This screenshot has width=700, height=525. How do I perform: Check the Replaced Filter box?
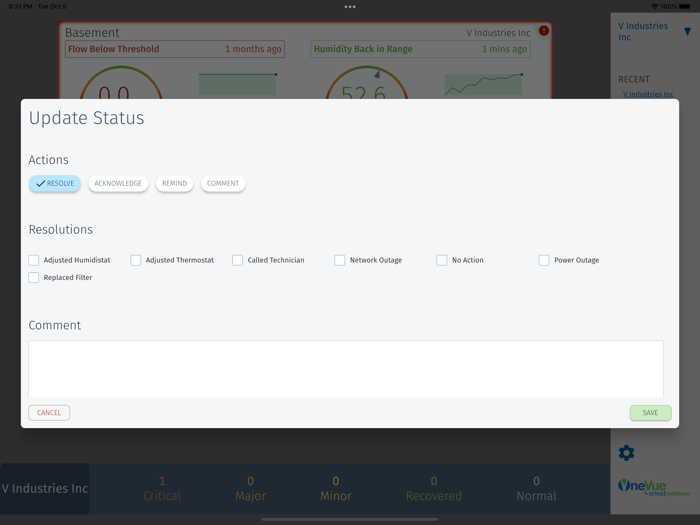click(x=33, y=278)
